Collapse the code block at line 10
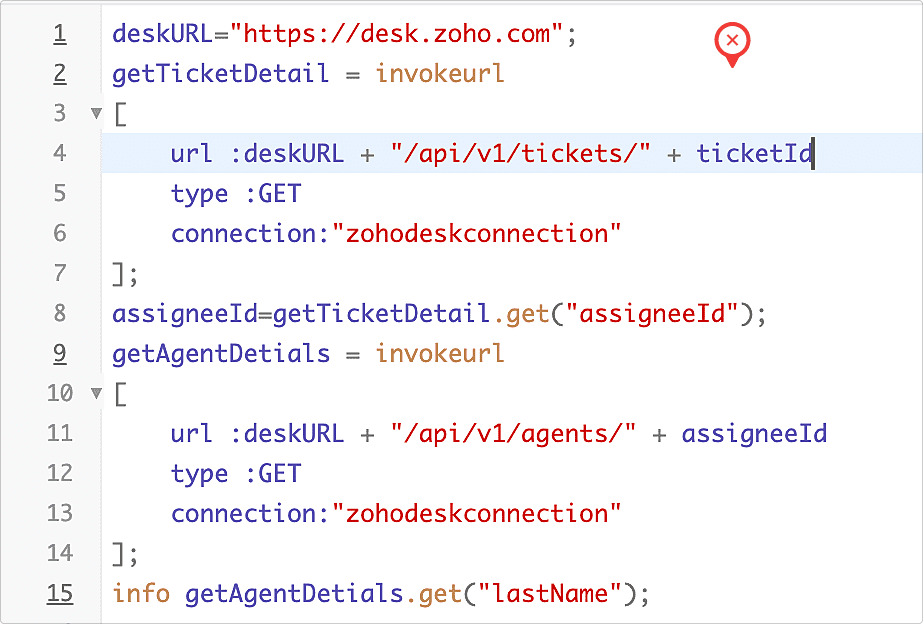Image resolution: width=923 pixels, height=624 pixels. tap(97, 393)
